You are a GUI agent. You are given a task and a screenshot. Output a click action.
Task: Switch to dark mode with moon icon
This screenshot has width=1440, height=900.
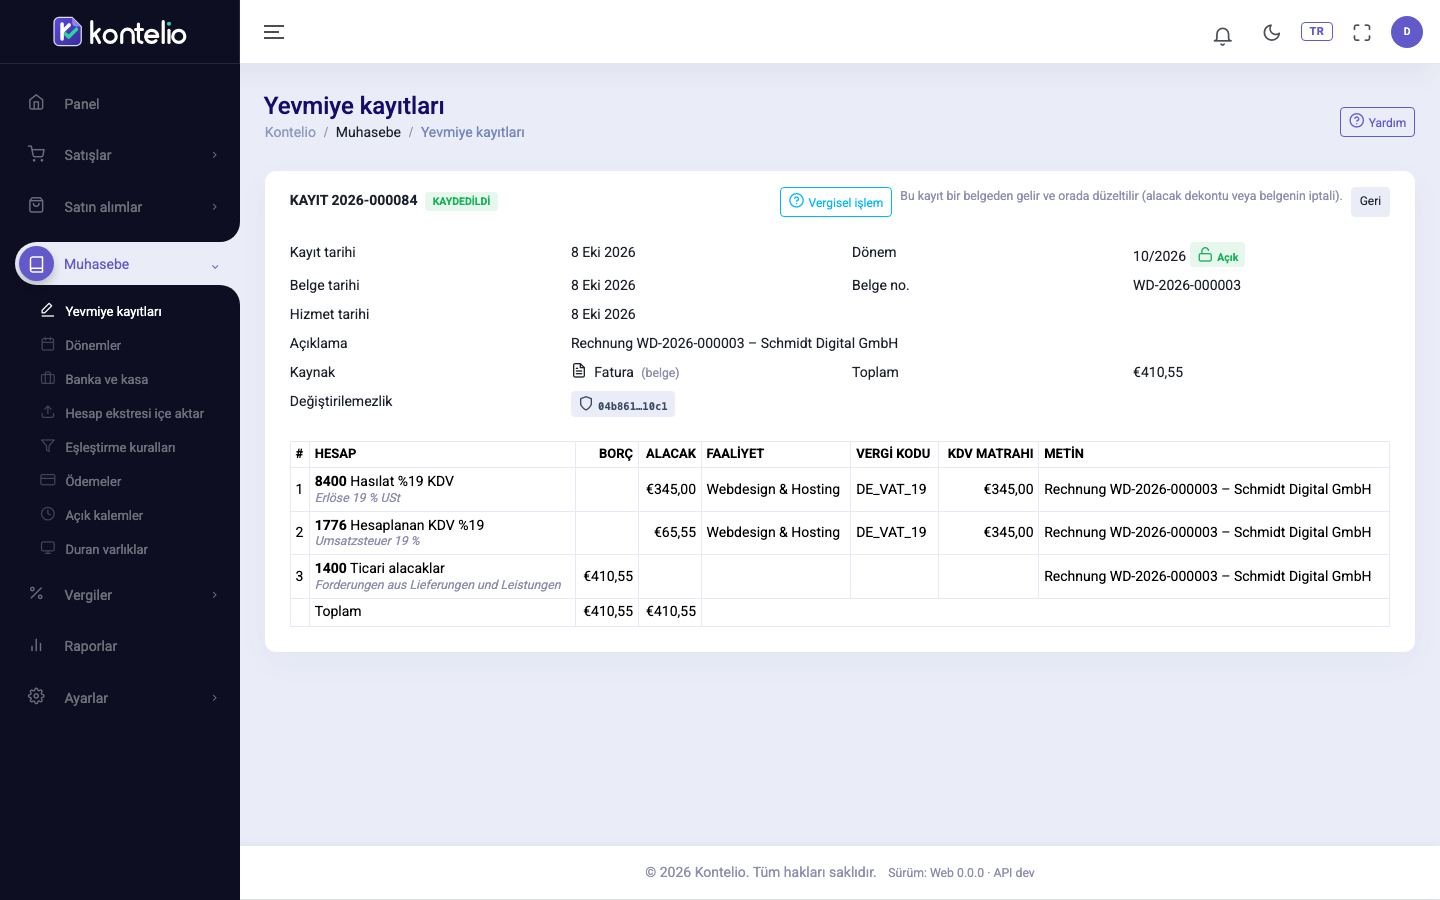(x=1272, y=32)
